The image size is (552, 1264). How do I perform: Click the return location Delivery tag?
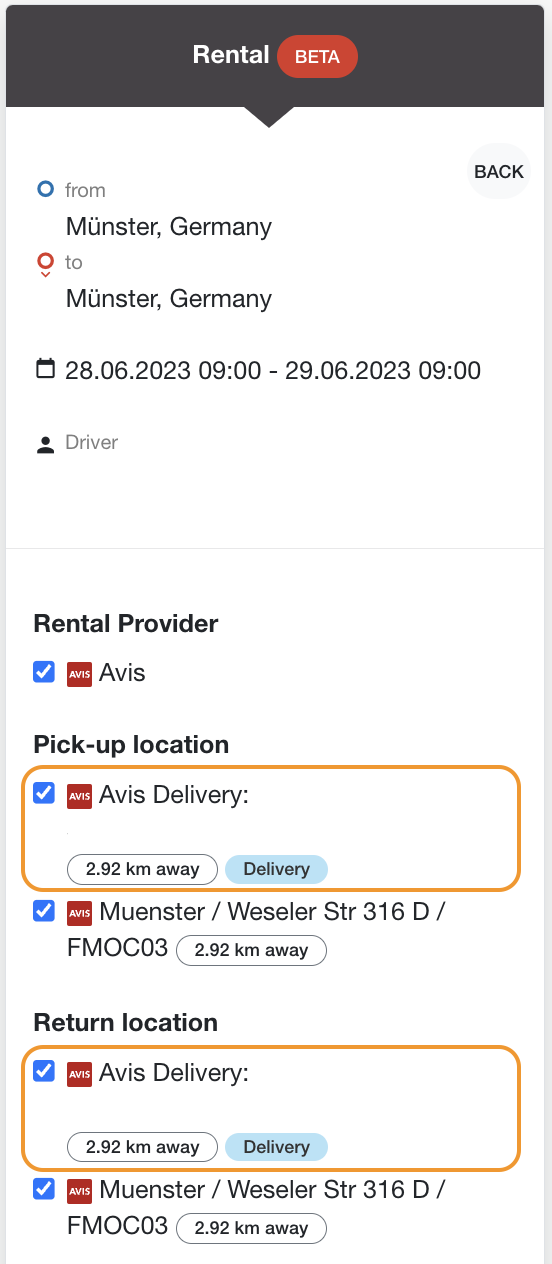tap(276, 1147)
